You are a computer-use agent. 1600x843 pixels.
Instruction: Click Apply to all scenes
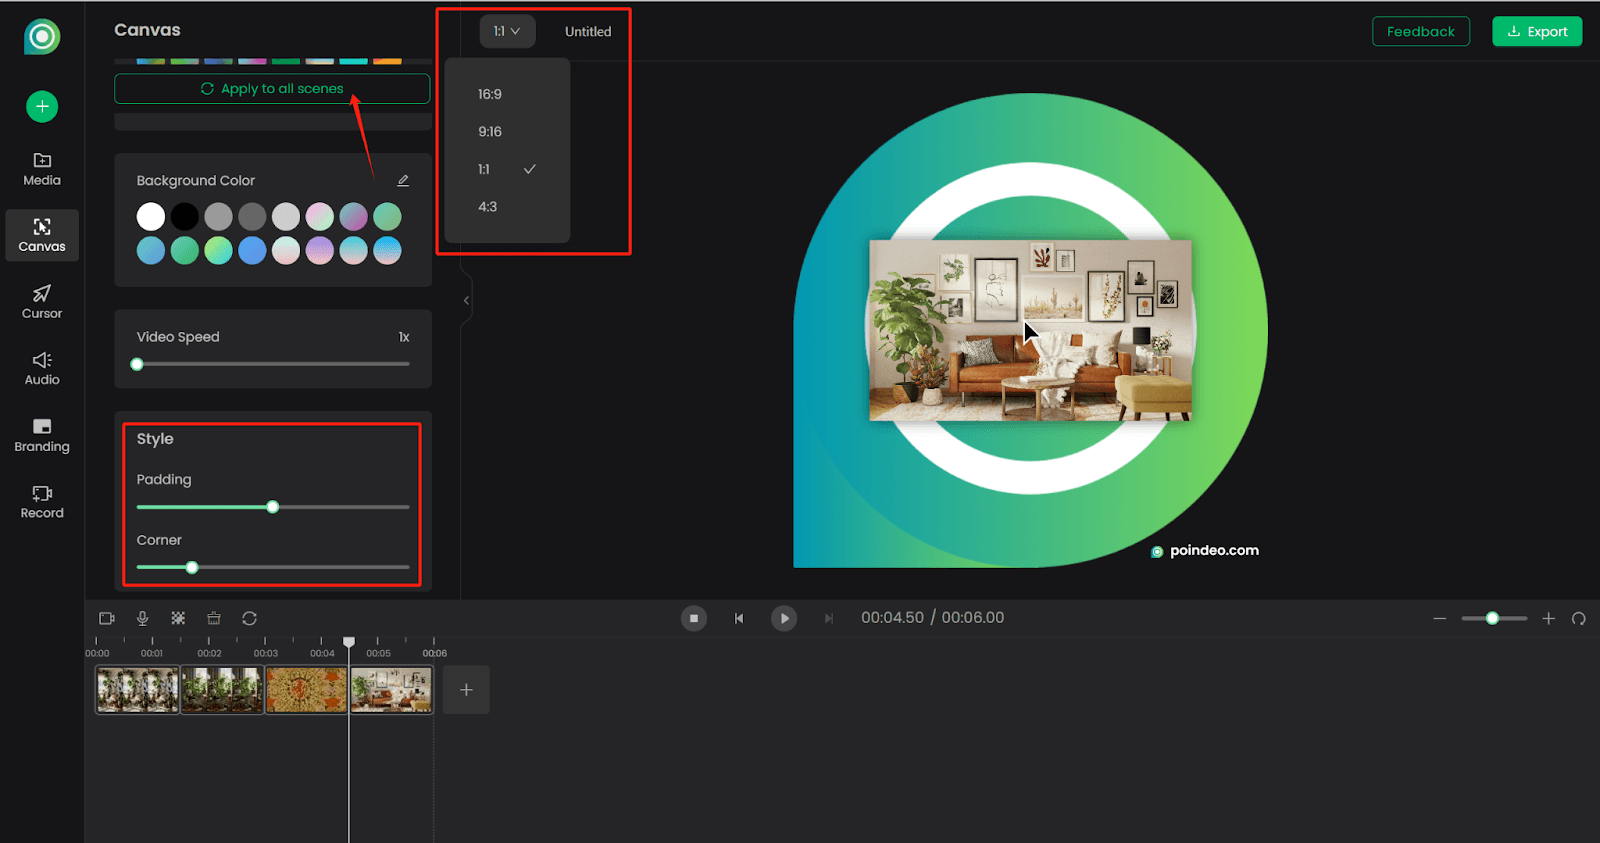click(x=272, y=89)
